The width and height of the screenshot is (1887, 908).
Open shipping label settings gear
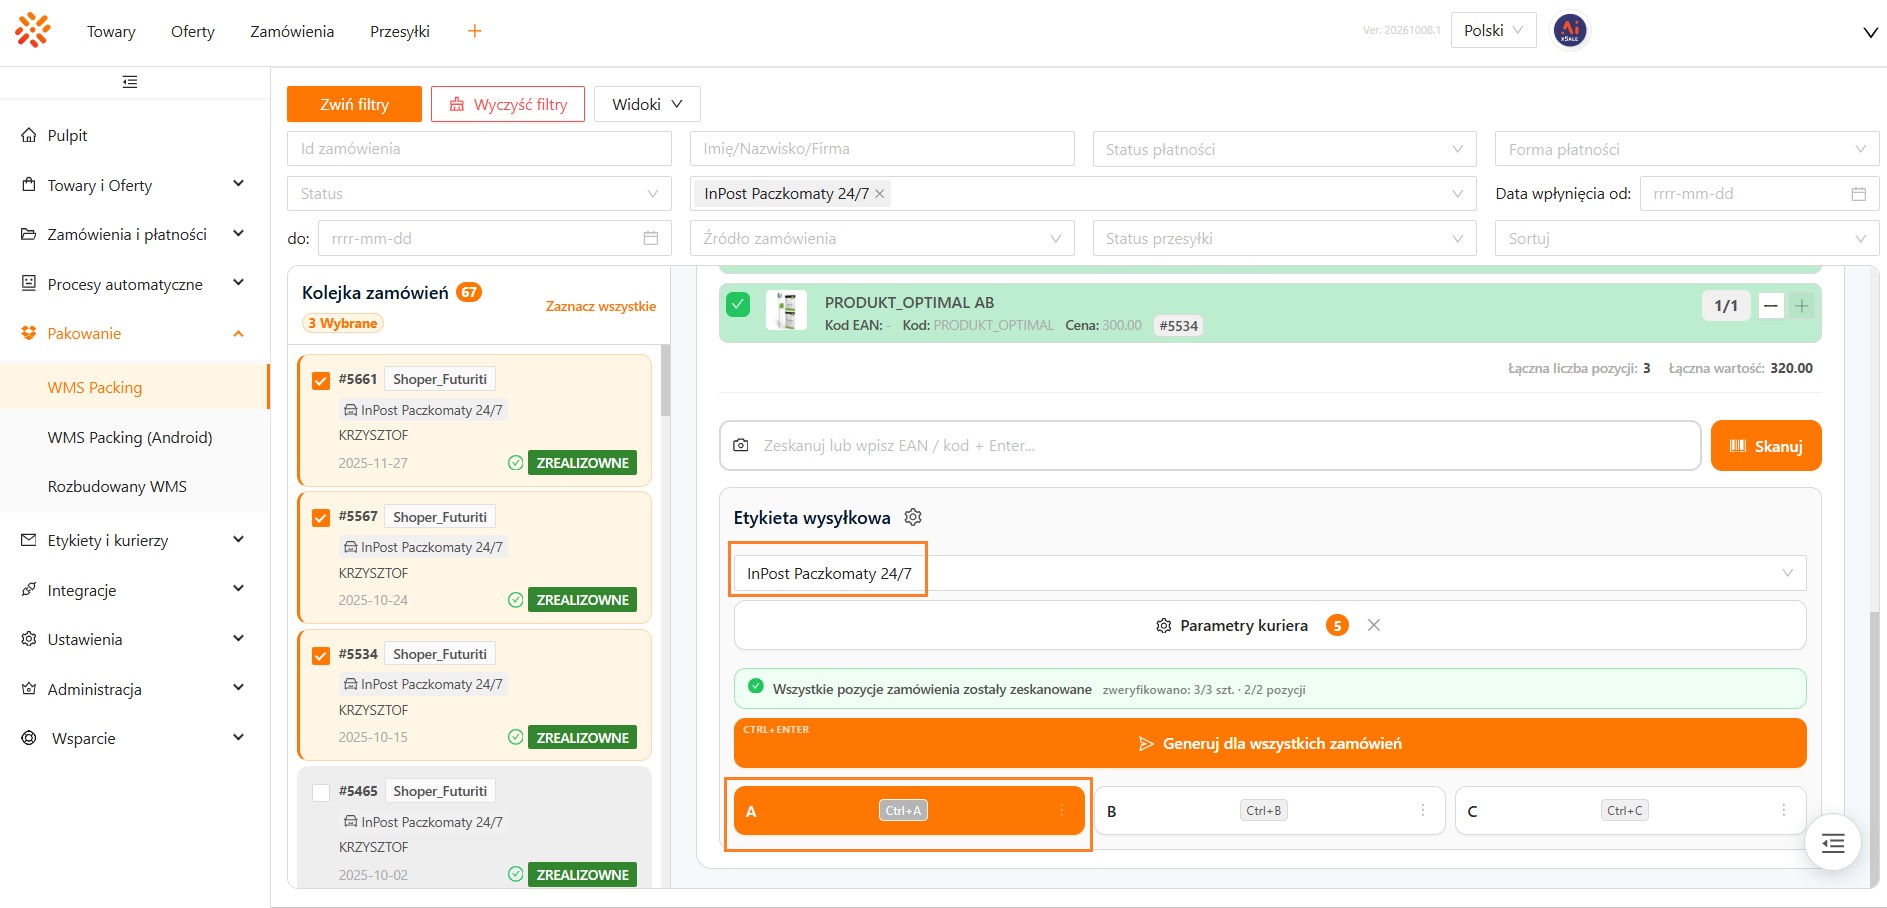[x=913, y=517]
